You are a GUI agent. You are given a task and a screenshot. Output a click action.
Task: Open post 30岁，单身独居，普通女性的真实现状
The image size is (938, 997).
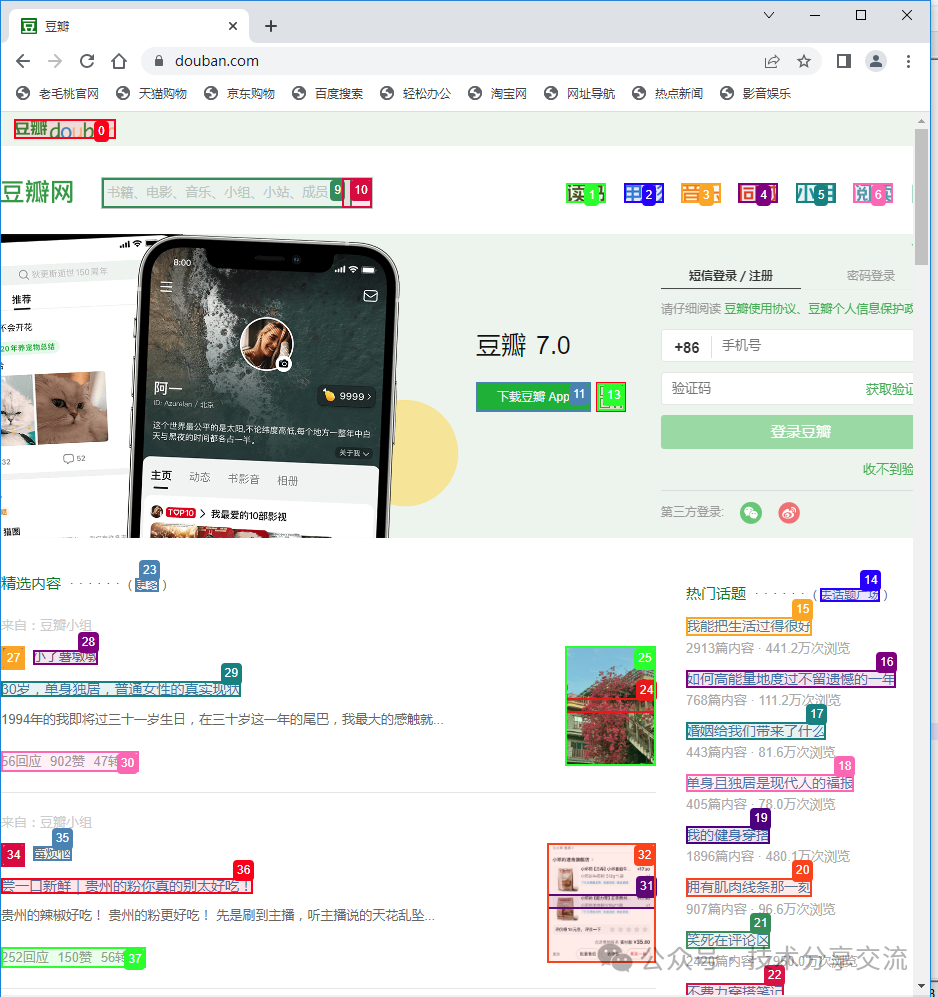pyautogui.click(x=121, y=689)
